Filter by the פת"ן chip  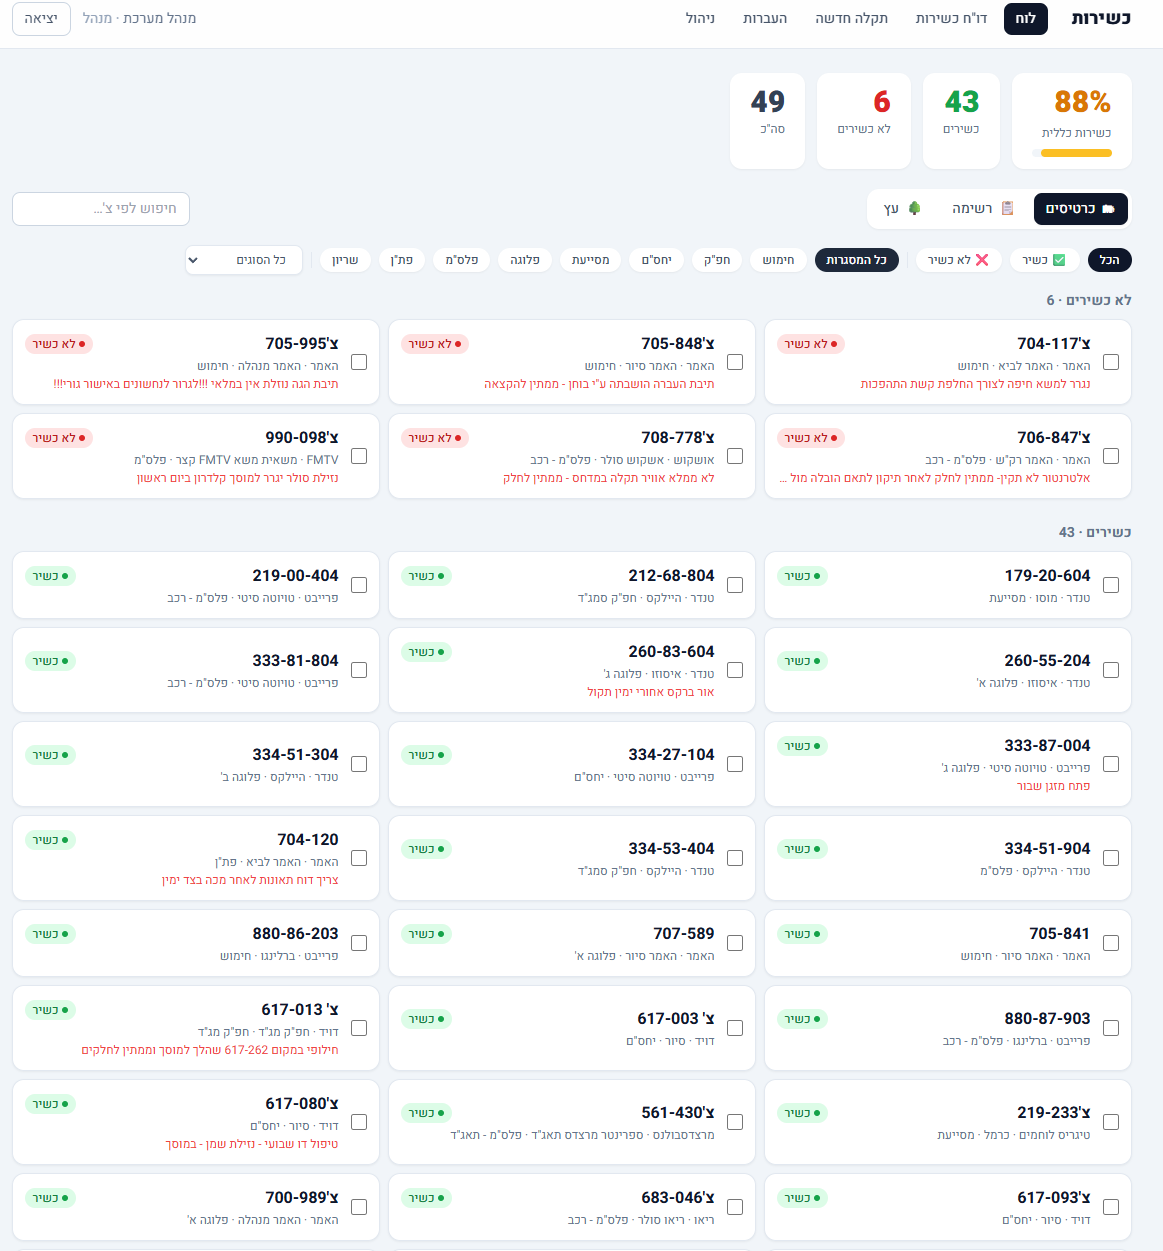click(402, 260)
